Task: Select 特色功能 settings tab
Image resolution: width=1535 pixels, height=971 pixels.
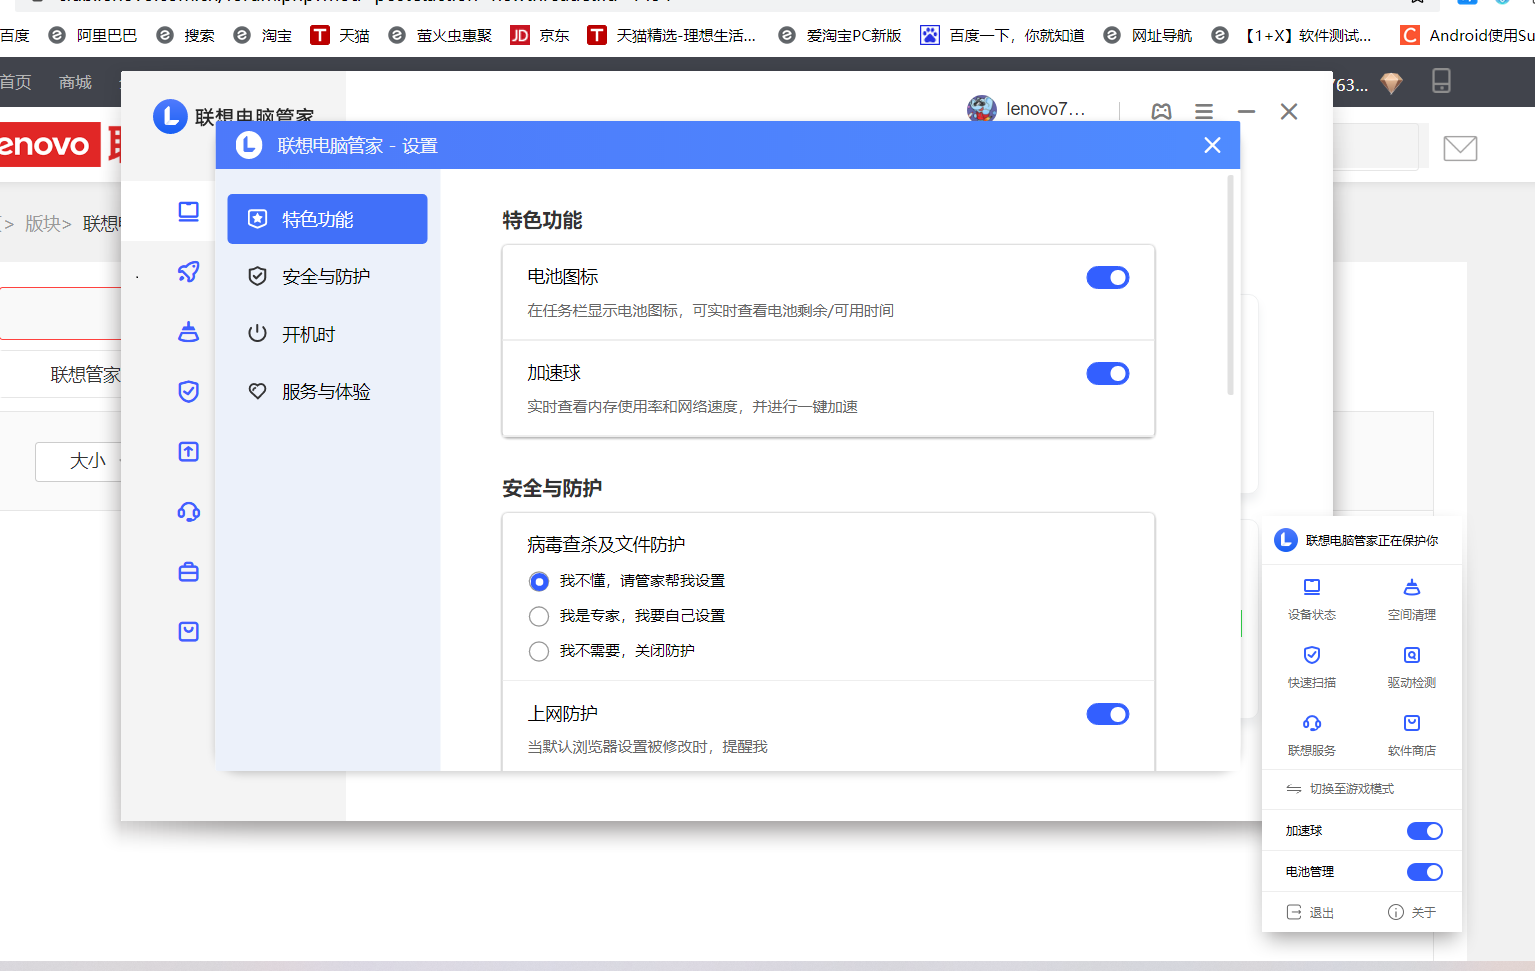Action: coord(327,219)
